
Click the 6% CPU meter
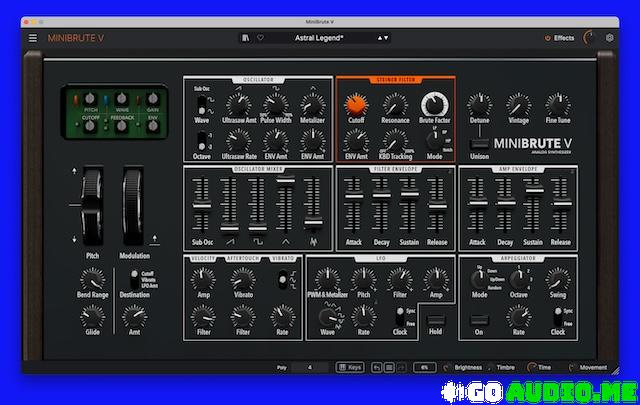point(424,367)
